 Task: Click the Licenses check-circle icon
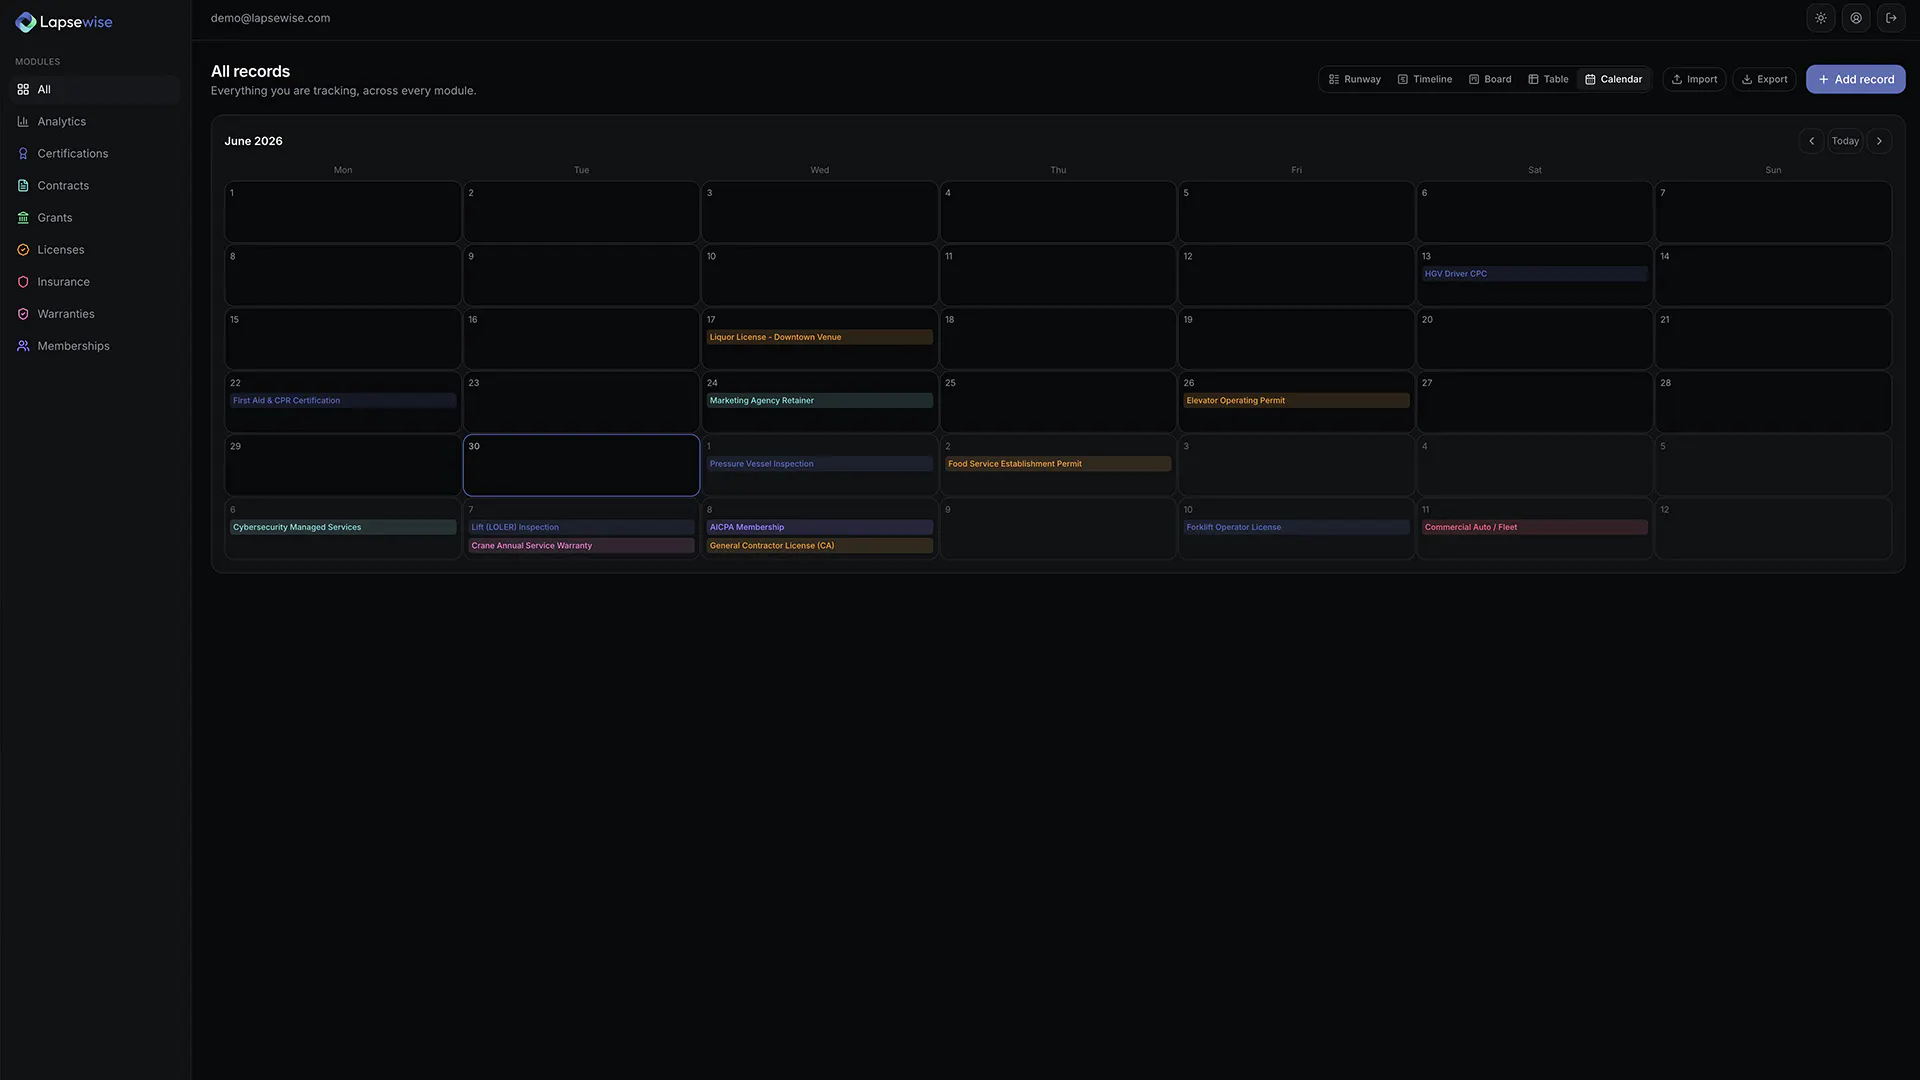(x=23, y=249)
